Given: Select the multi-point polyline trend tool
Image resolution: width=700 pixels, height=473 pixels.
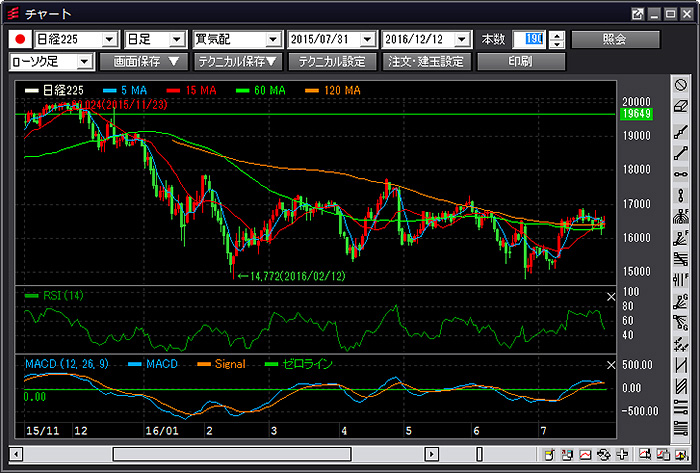Looking at the screenshot, I should pyautogui.click(x=681, y=132).
